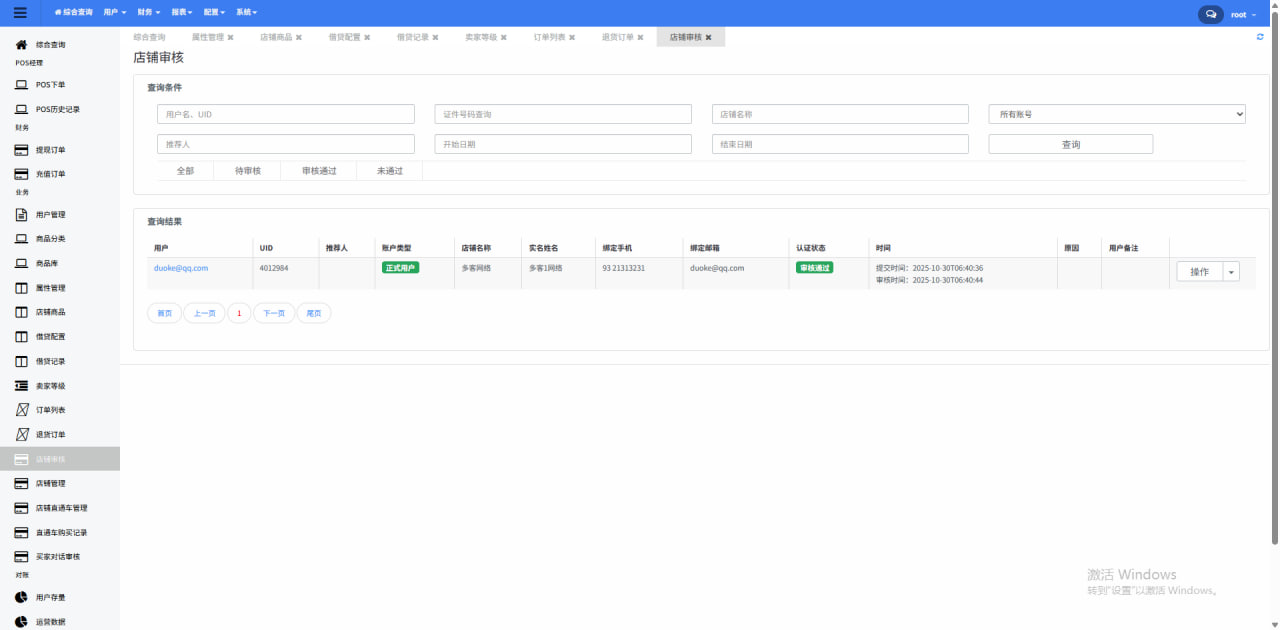
Task: Click 综合查询 link in top navbar
Action: pos(73,12)
